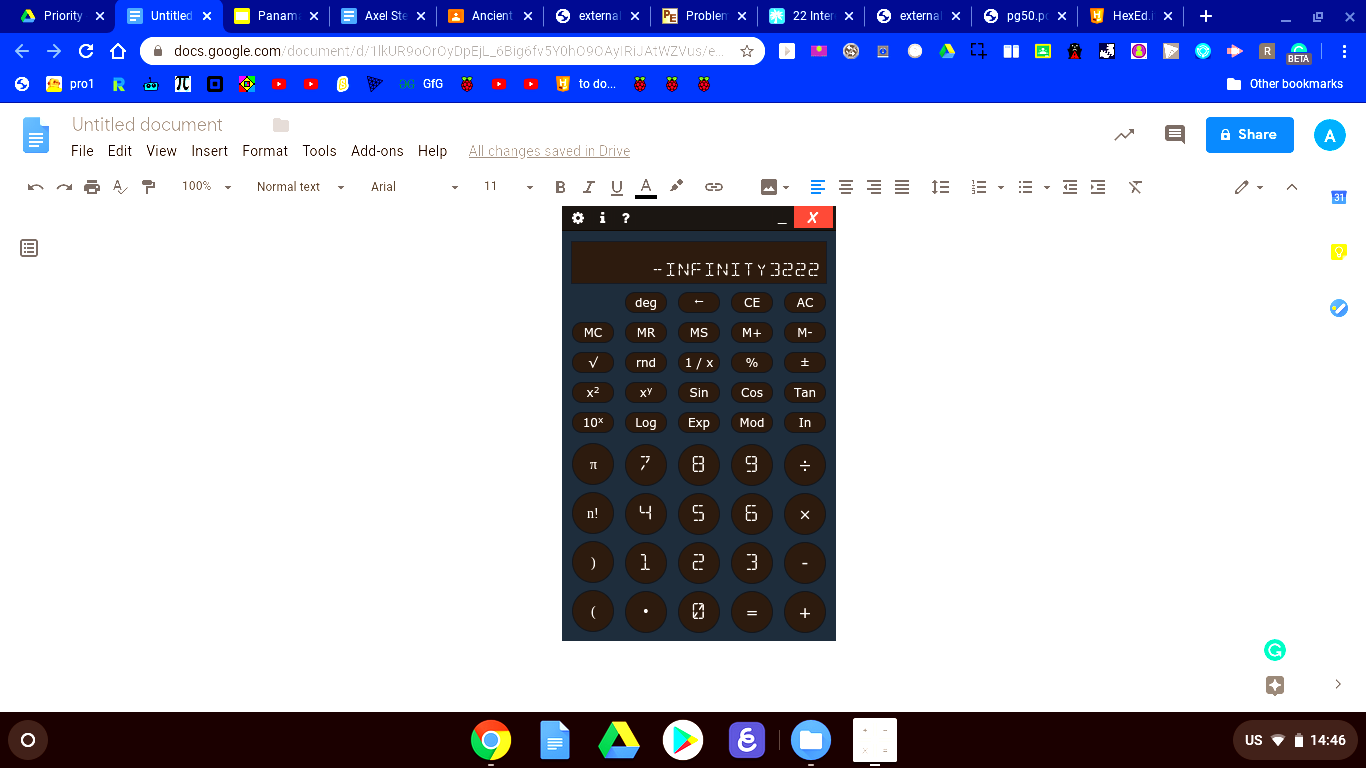Show document outline icon
The width and height of the screenshot is (1366, 768).
tap(29, 248)
